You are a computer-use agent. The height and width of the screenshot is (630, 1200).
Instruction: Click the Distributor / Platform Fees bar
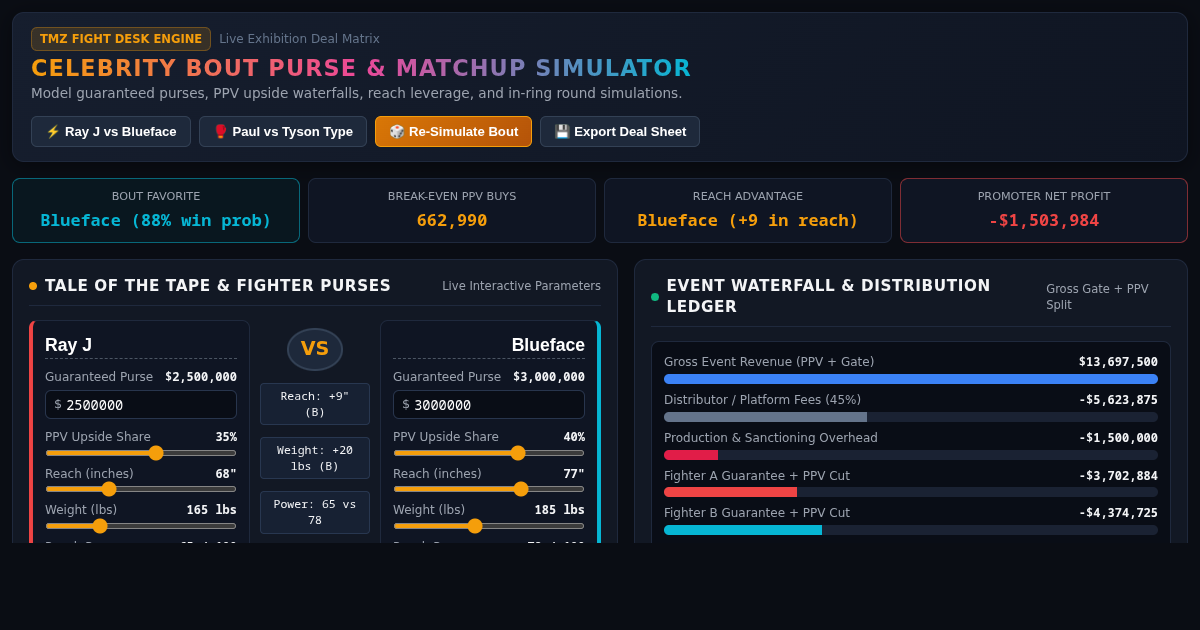point(911,417)
